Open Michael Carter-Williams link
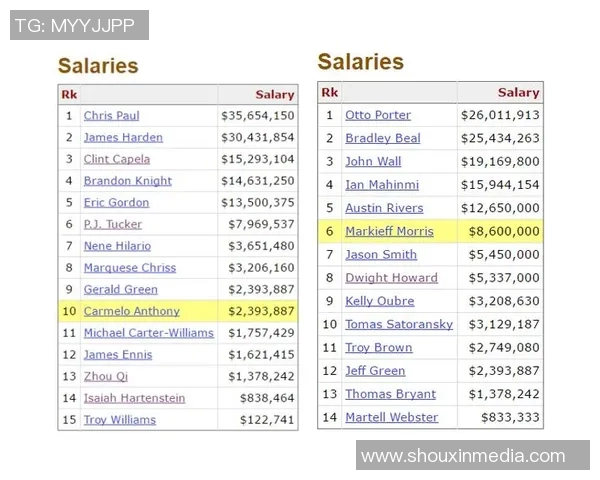 148,333
